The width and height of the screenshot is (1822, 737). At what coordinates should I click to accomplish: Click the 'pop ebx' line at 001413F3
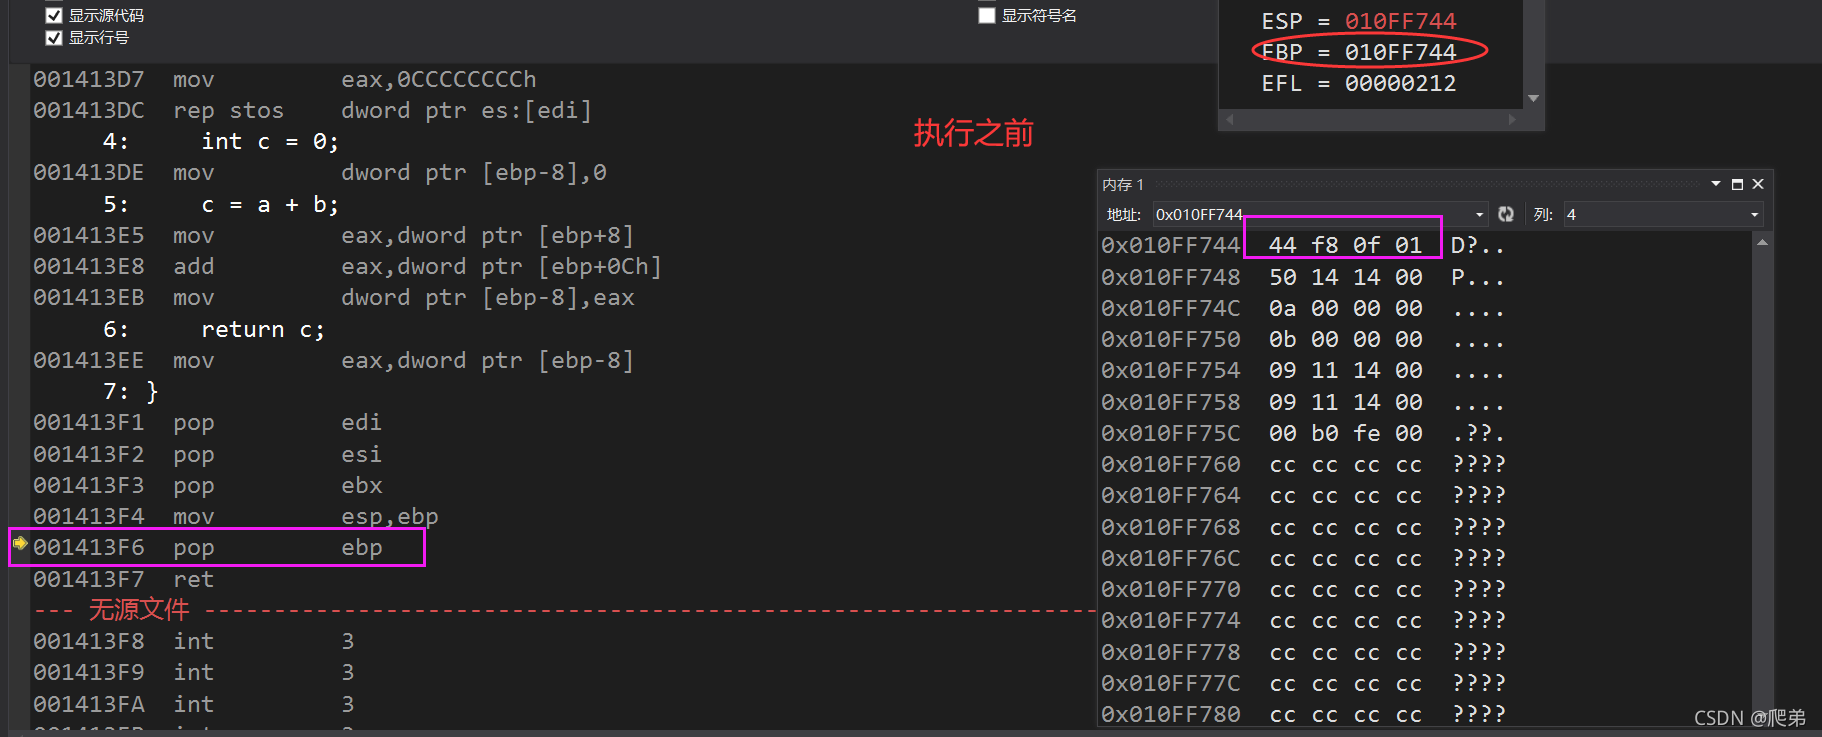tap(207, 486)
